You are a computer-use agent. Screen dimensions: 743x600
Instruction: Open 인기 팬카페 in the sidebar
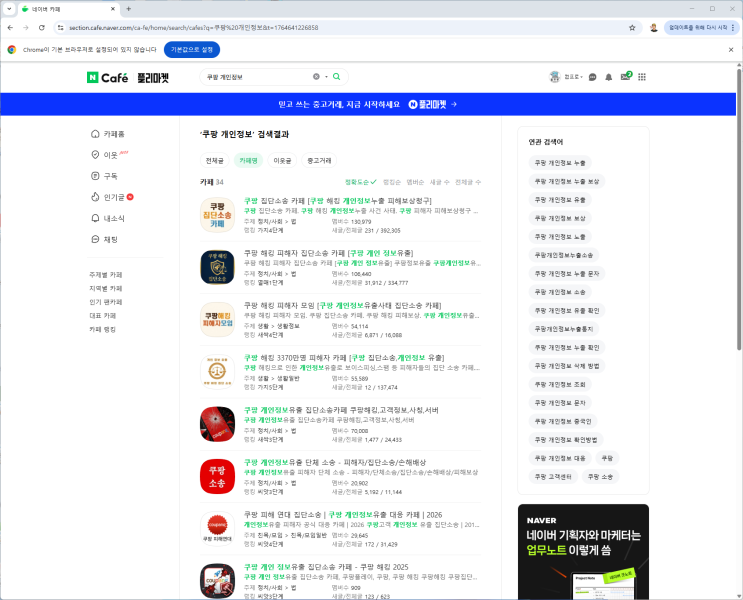106,302
